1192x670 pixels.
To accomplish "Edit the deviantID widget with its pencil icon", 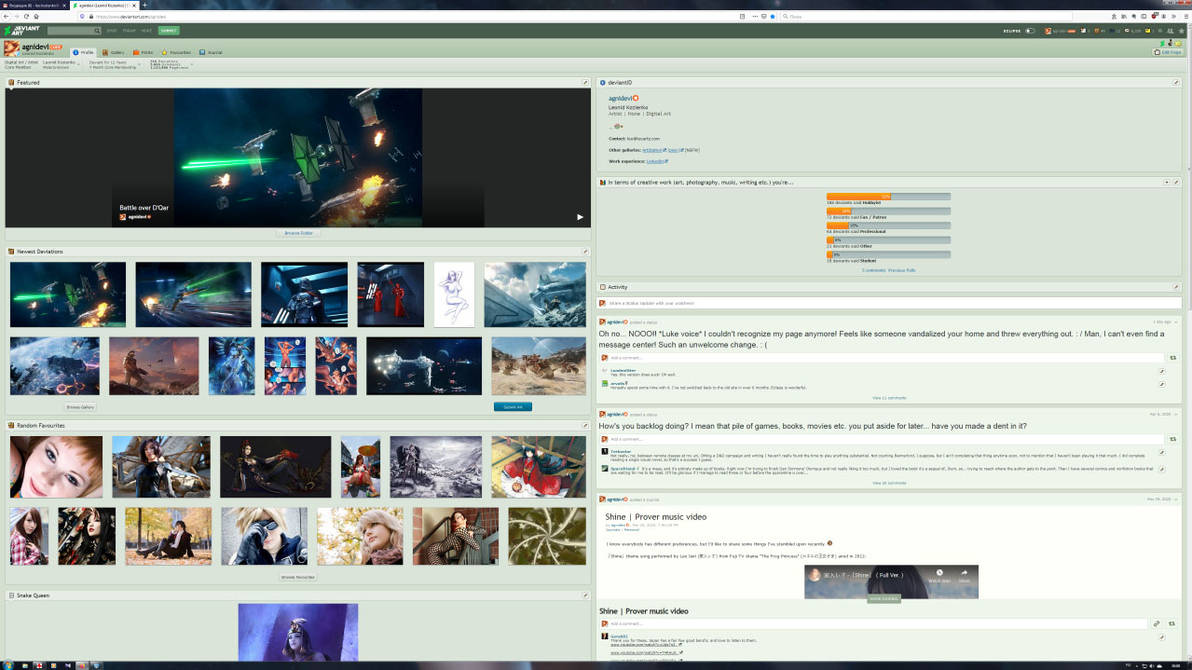I will coord(1176,82).
